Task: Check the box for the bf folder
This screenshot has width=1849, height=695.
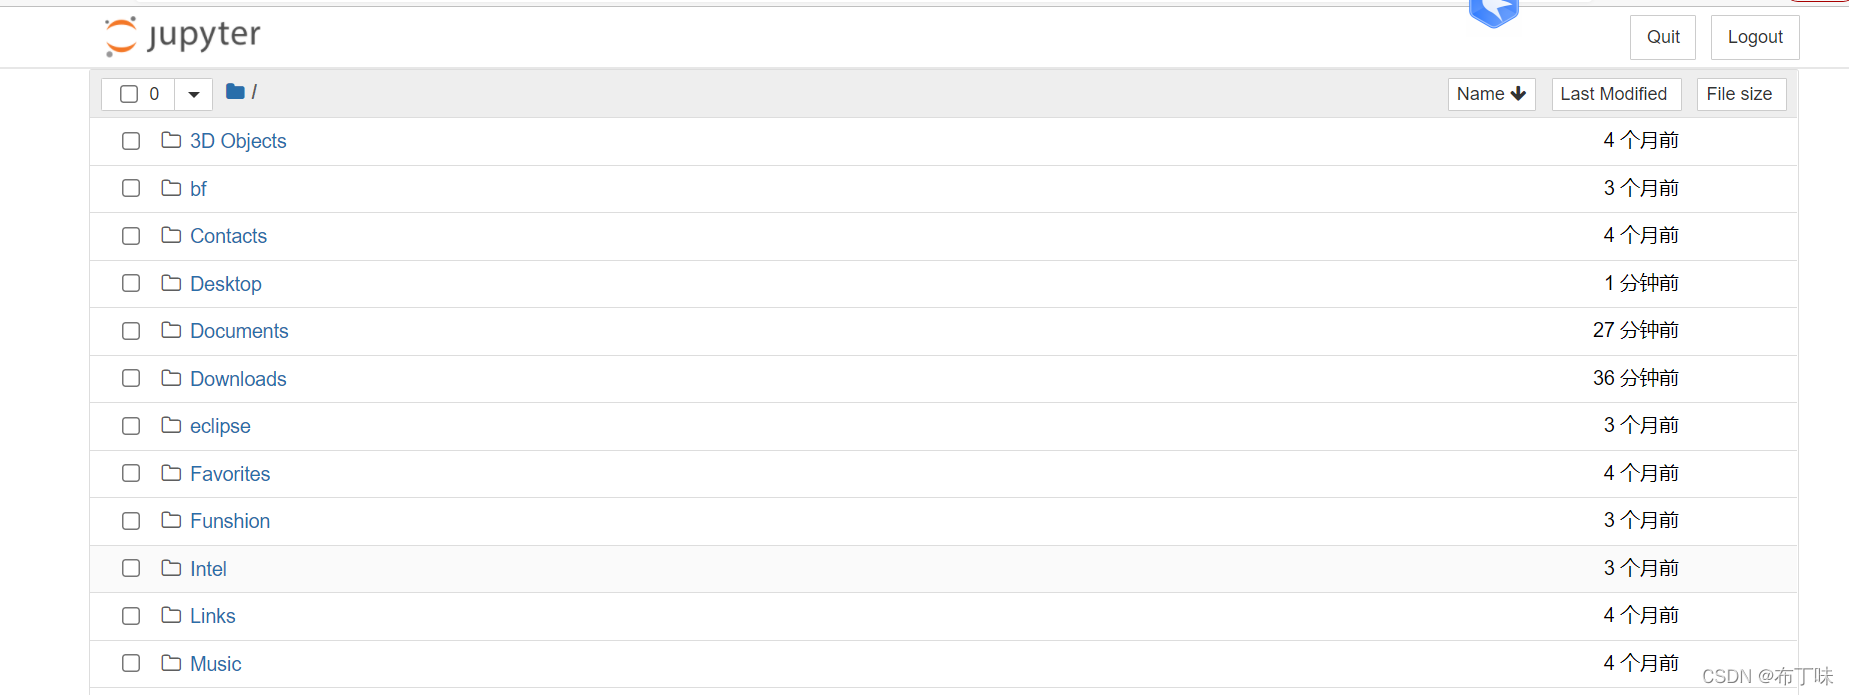Action: (131, 188)
